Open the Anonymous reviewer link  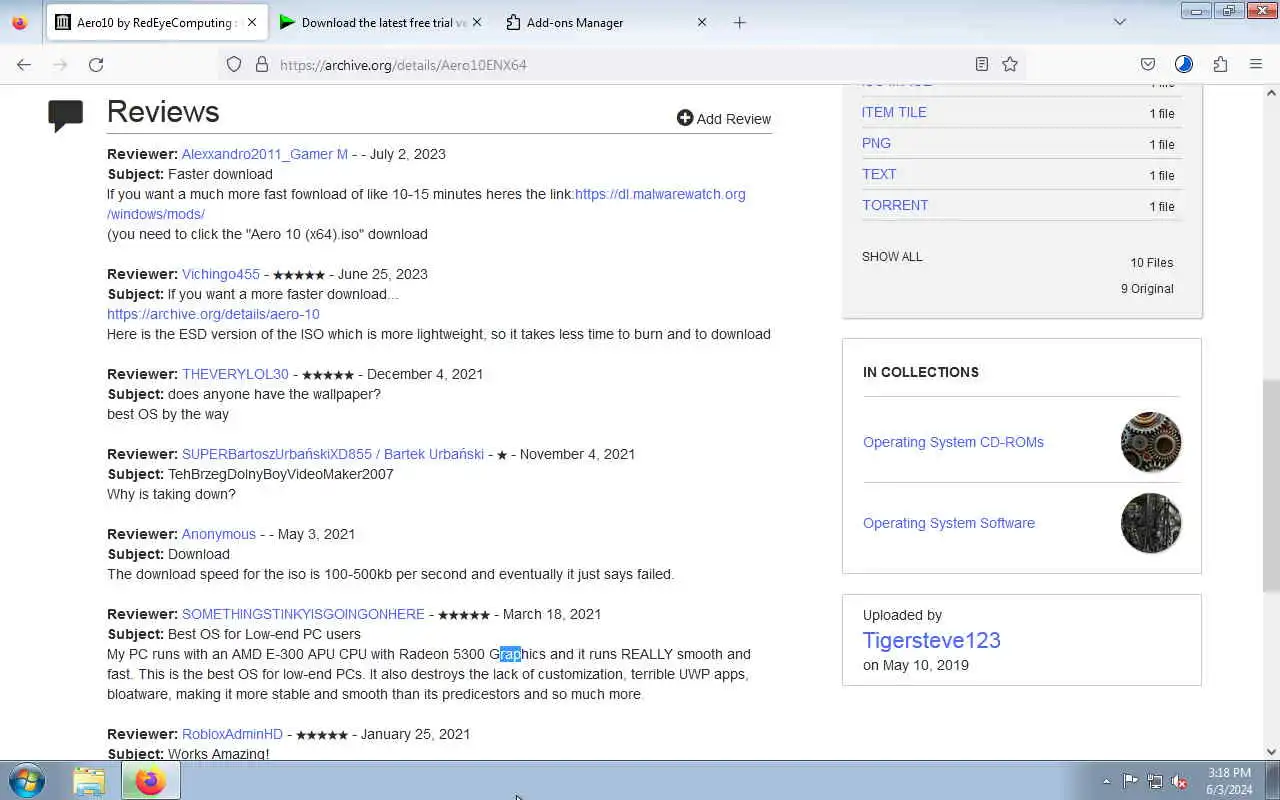click(219, 534)
